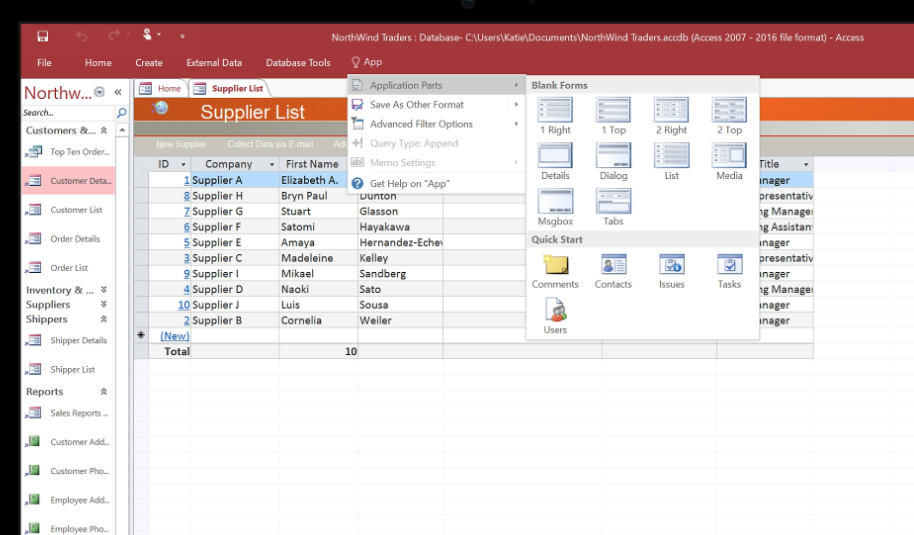The height and width of the screenshot is (535, 914).
Task: Open the touch/mouse mode icon
Action: click(x=147, y=35)
